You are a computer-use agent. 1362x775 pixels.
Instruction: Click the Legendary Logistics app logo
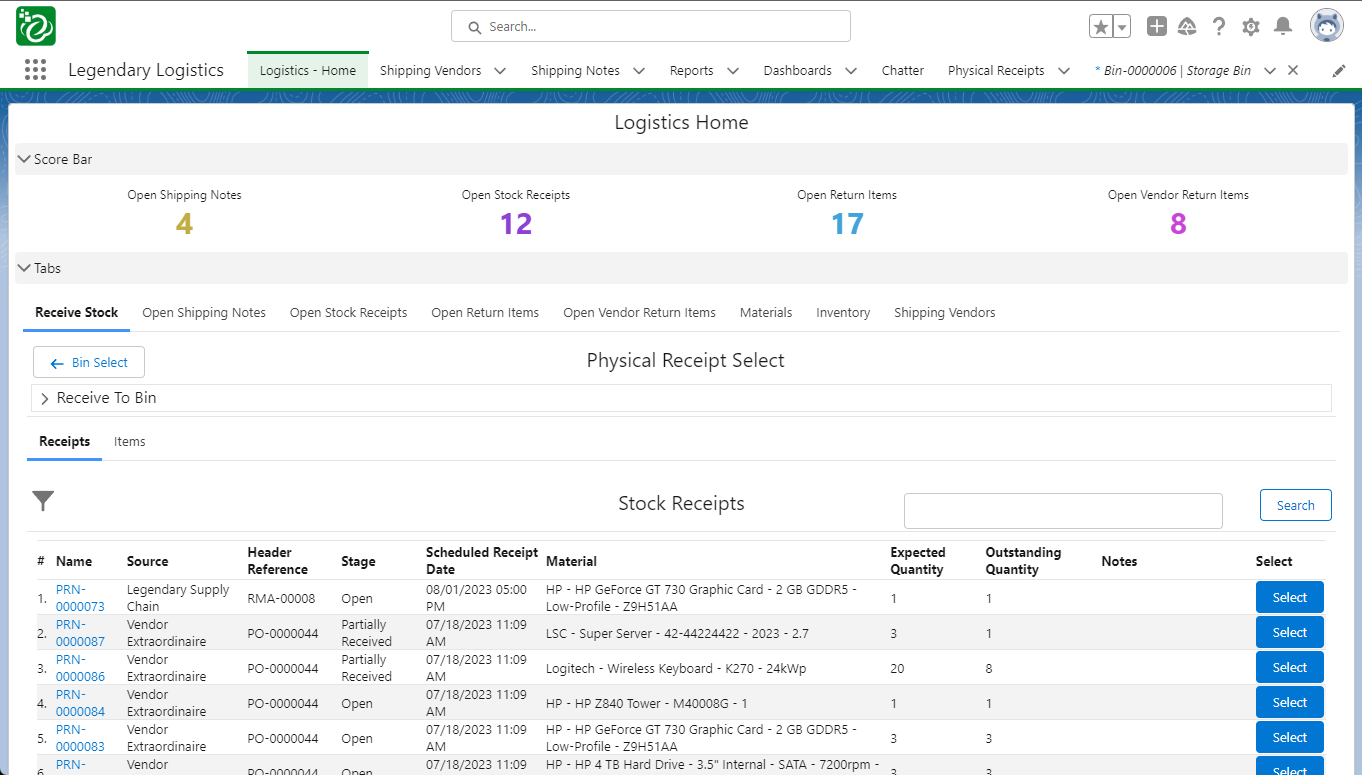36,26
